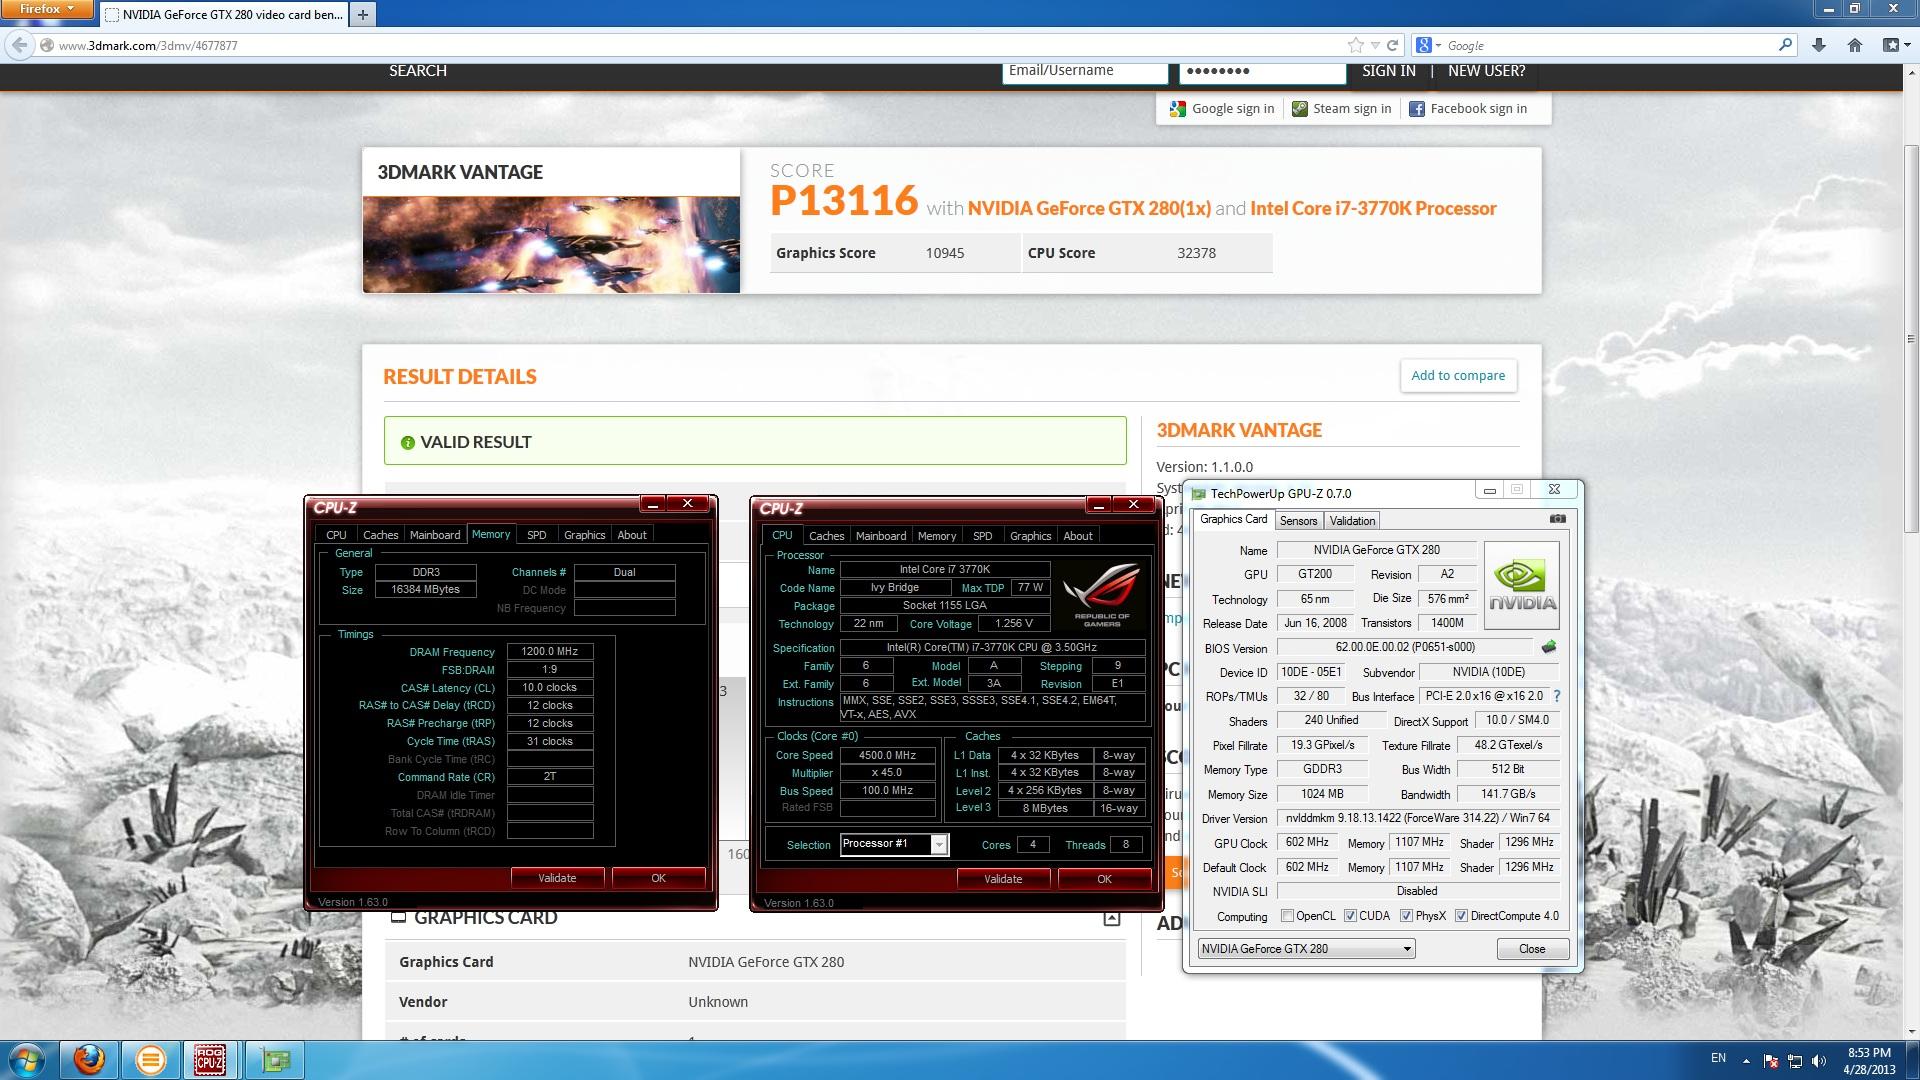This screenshot has height=1080, width=1920.
Task: Open Firefox from the taskbar
Action: 89,1060
